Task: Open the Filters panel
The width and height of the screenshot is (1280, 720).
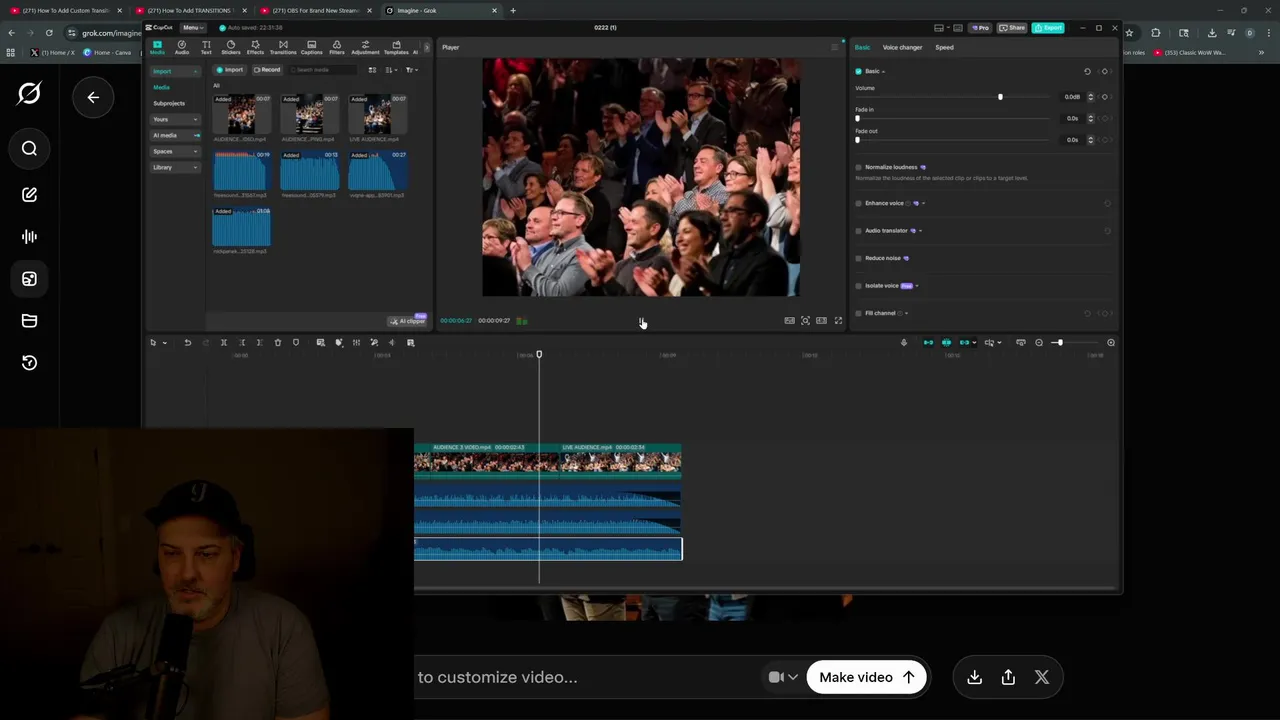Action: tap(337, 47)
